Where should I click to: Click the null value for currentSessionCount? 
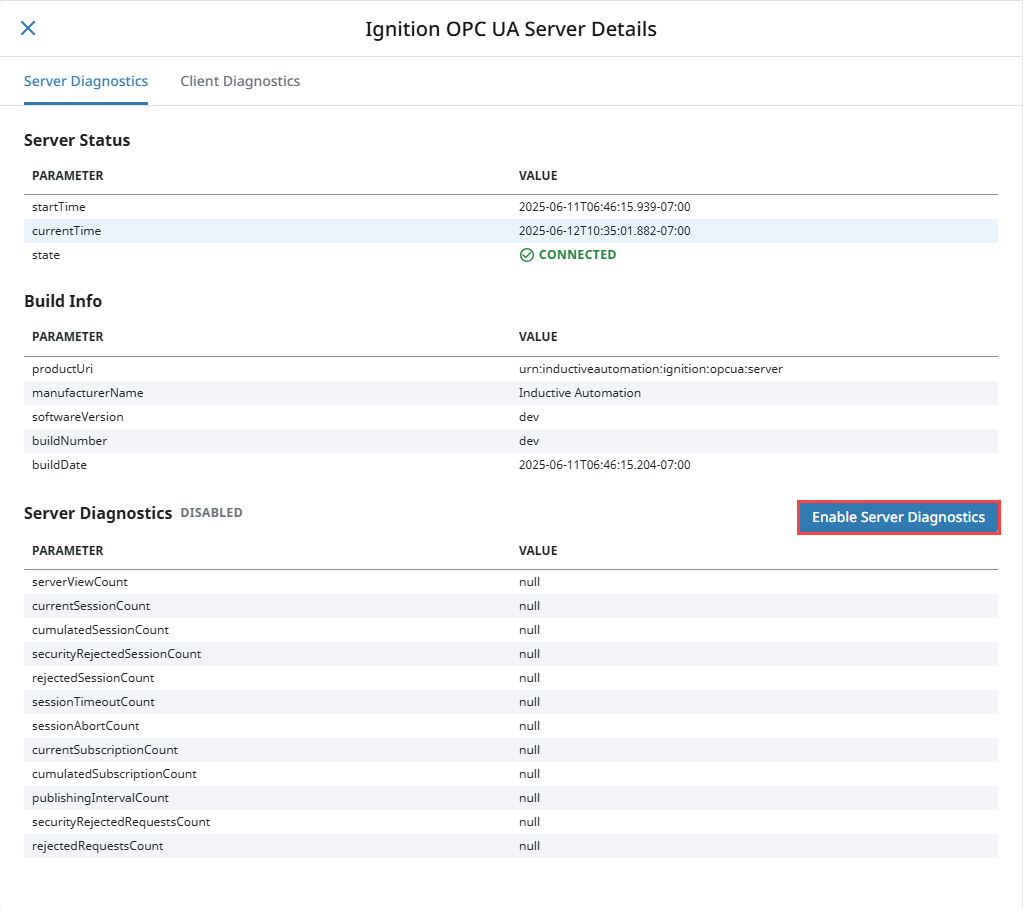point(529,606)
